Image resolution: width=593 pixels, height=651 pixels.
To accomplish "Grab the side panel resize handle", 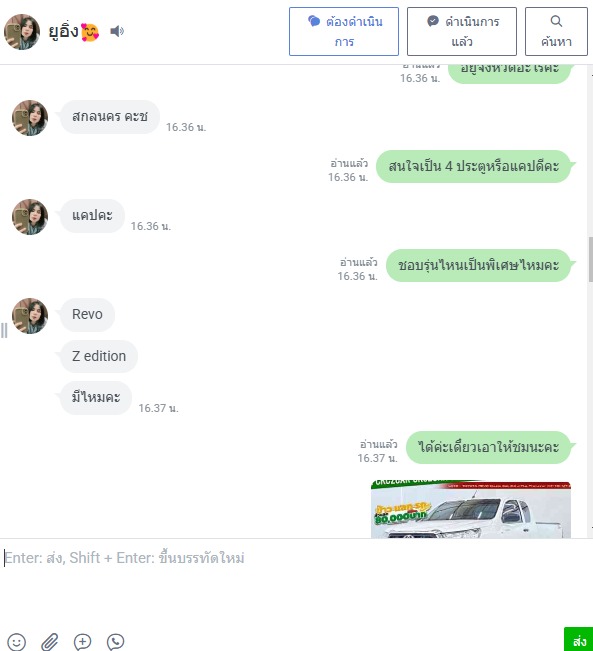I will [x=4, y=330].
